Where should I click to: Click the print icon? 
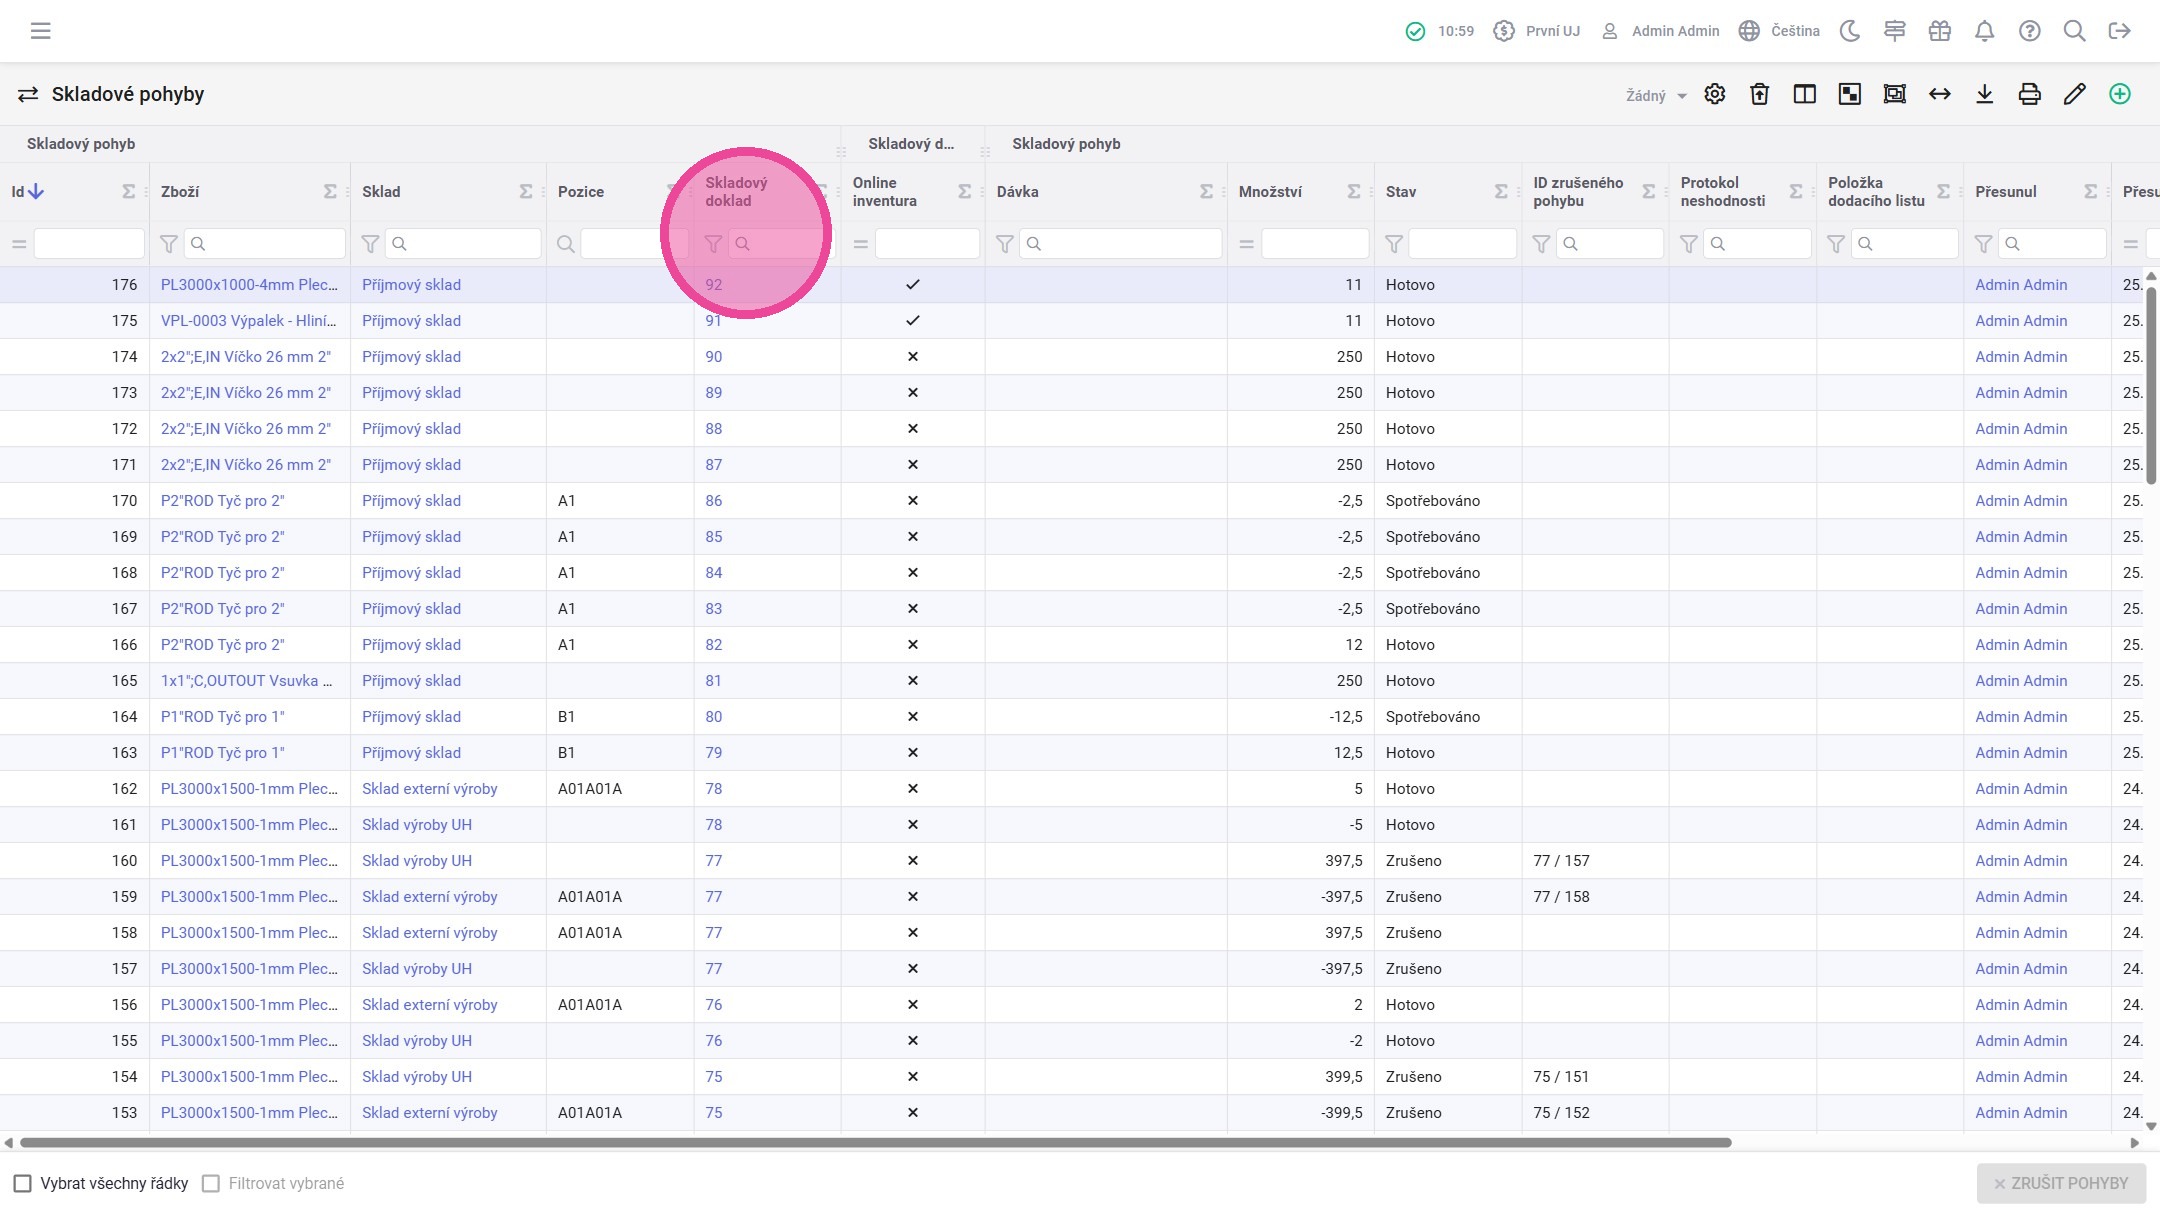[2029, 94]
